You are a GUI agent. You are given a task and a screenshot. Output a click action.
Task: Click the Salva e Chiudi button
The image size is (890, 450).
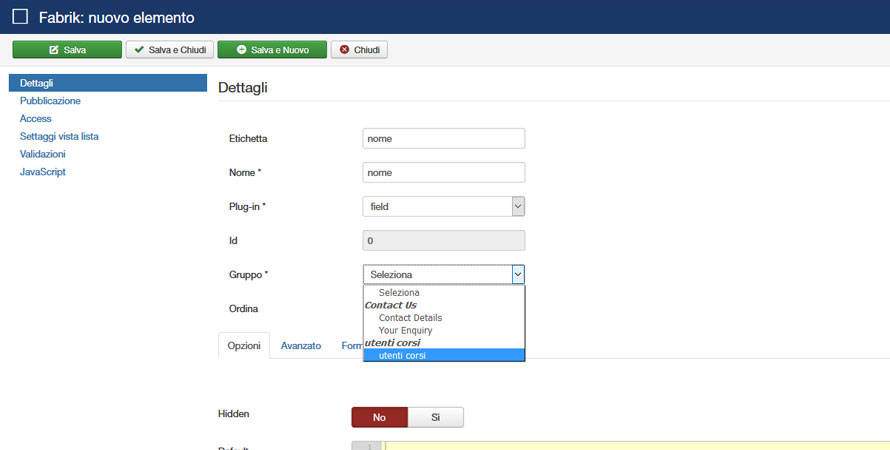[170, 49]
